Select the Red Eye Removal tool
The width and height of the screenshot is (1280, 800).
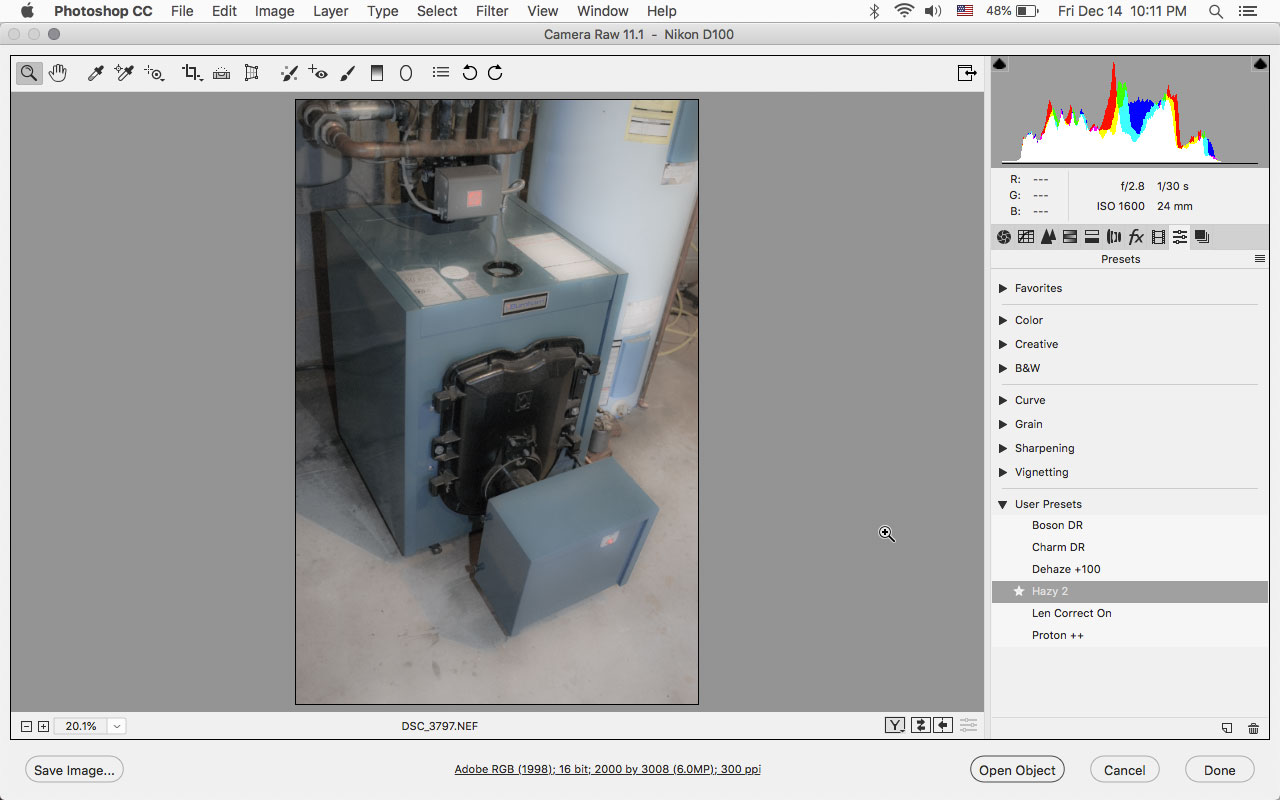[318, 73]
